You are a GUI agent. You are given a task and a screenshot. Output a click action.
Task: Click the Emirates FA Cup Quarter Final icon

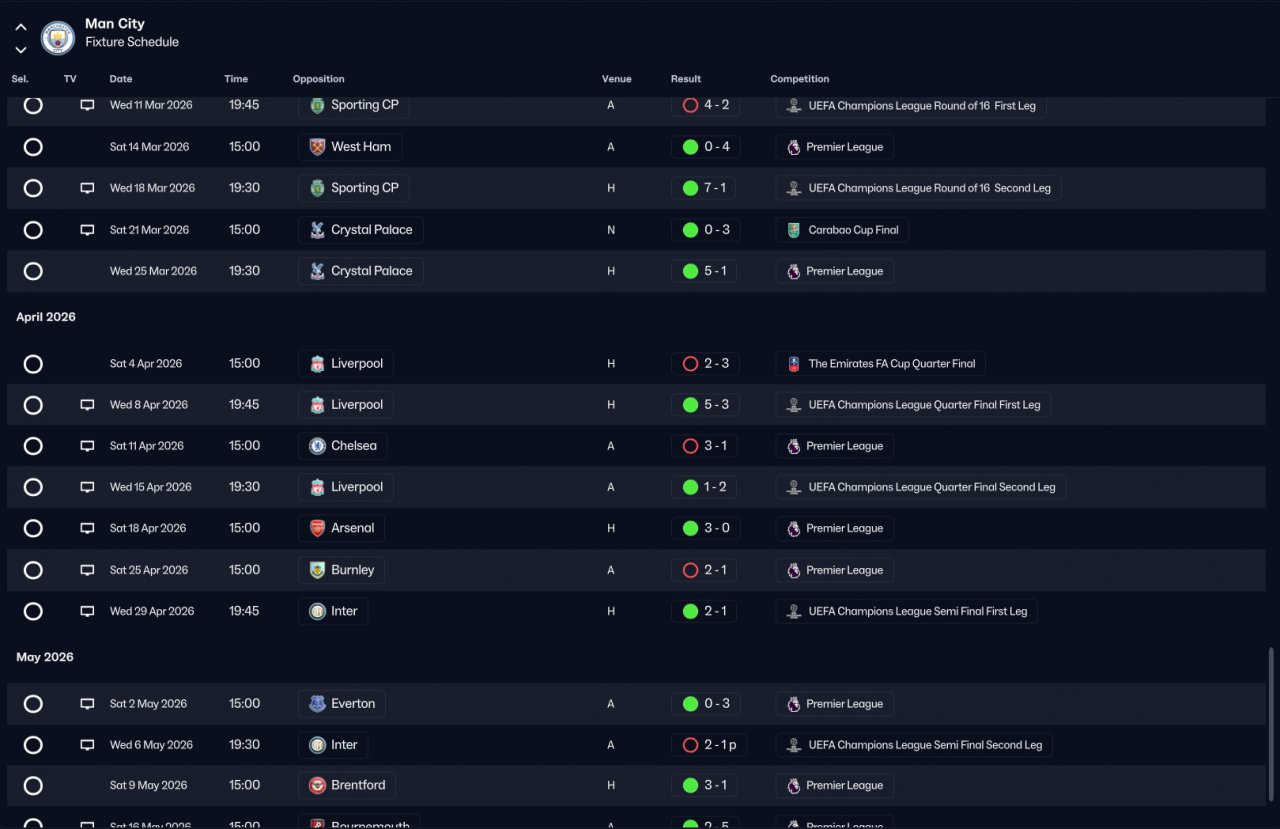point(793,364)
